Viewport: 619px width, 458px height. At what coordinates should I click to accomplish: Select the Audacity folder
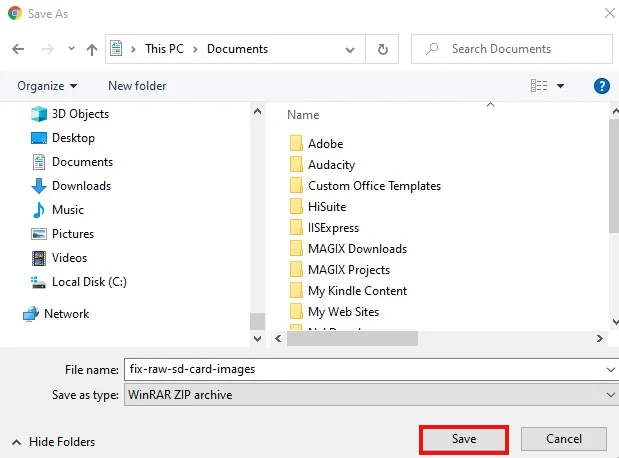[331, 165]
